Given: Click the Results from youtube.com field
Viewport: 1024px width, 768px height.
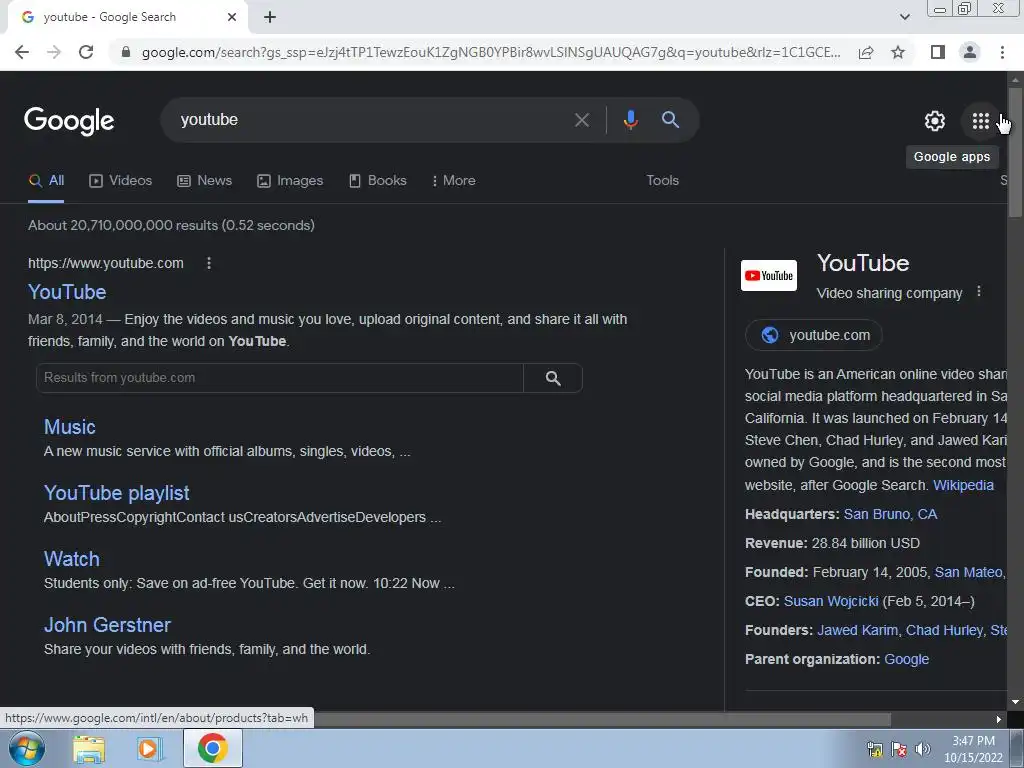Looking at the screenshot, I should [x=280, y=378].
